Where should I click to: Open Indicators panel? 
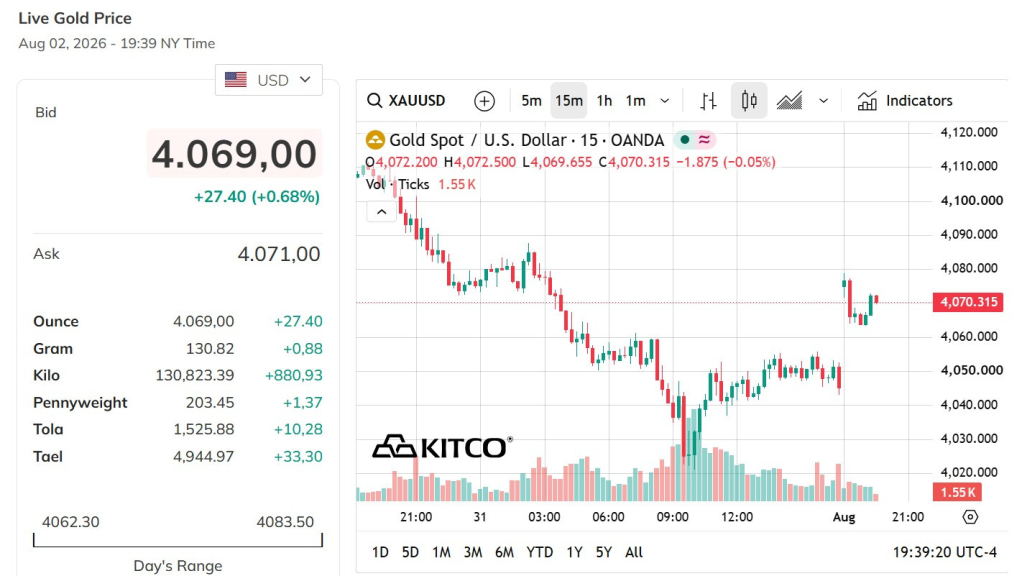pos(905,101)
